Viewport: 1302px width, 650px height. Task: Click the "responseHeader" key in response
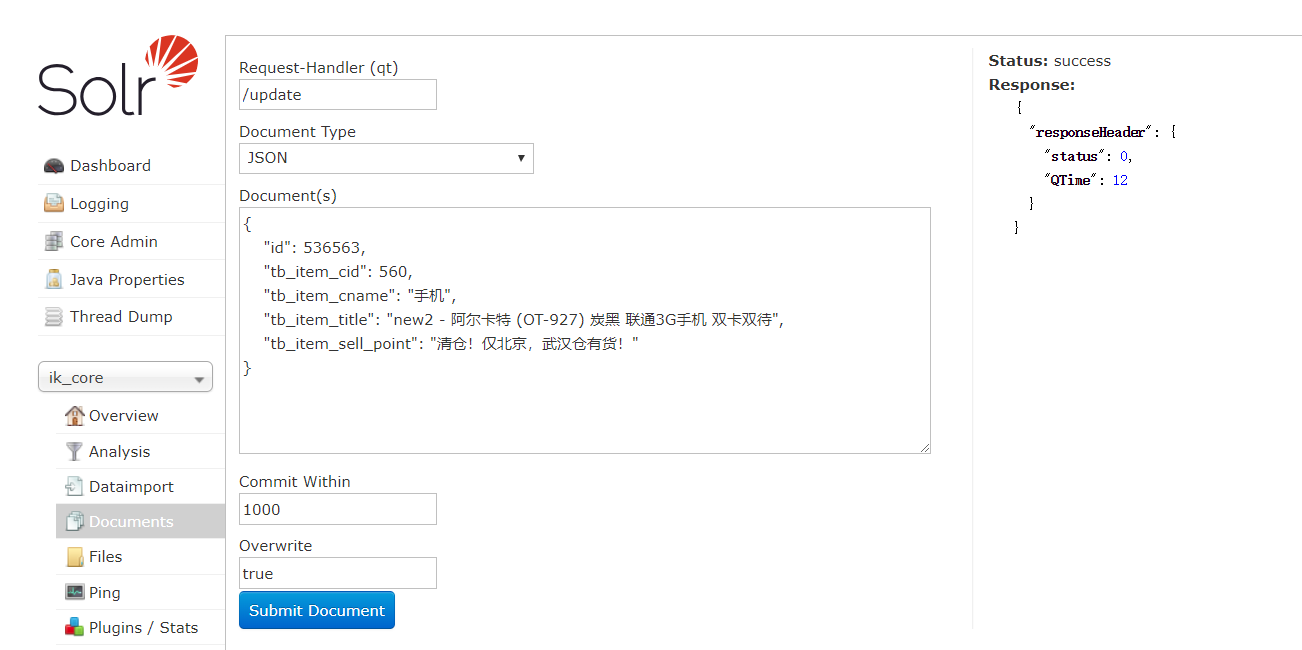(x=1092, y=132)
